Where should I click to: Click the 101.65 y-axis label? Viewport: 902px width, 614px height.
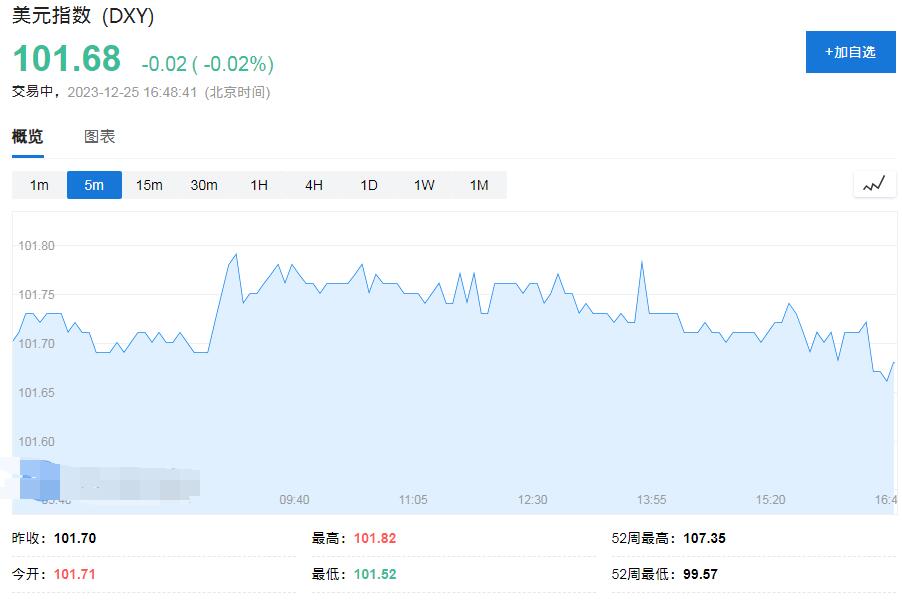click(x=36, y=392)
